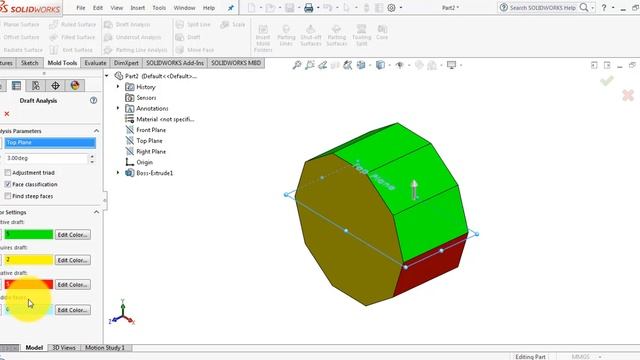Click the New document icon

coord(251,8)
